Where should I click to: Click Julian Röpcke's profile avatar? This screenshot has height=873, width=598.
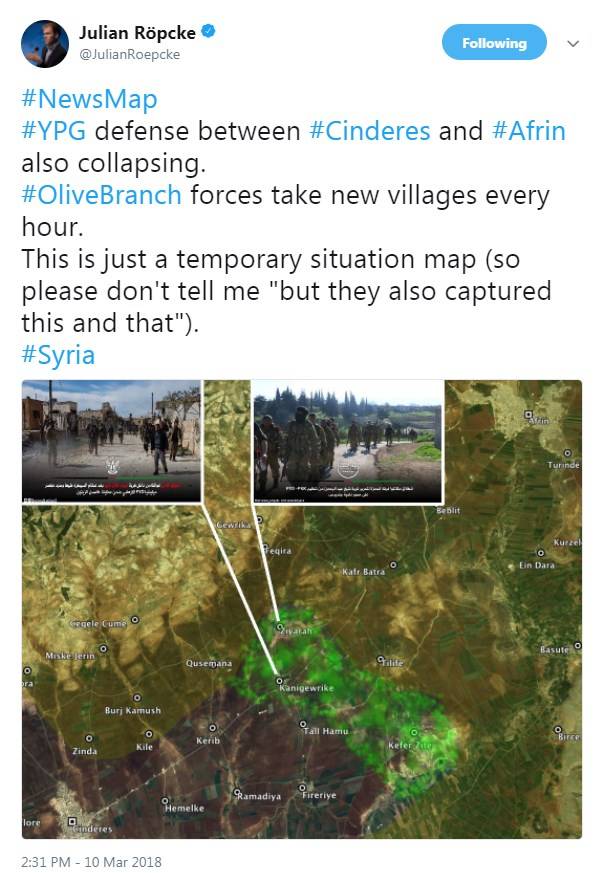click(x=45, y=44)
